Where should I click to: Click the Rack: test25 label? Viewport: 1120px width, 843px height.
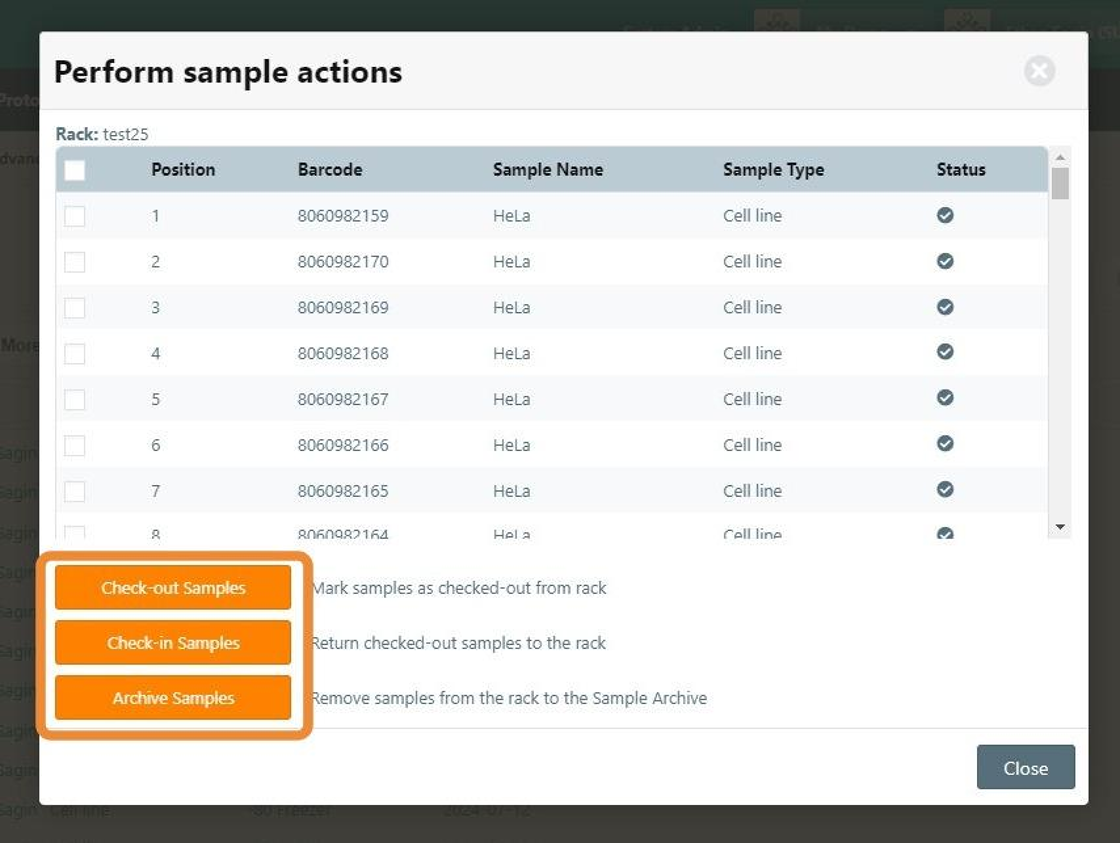click(x=102, y=134)
